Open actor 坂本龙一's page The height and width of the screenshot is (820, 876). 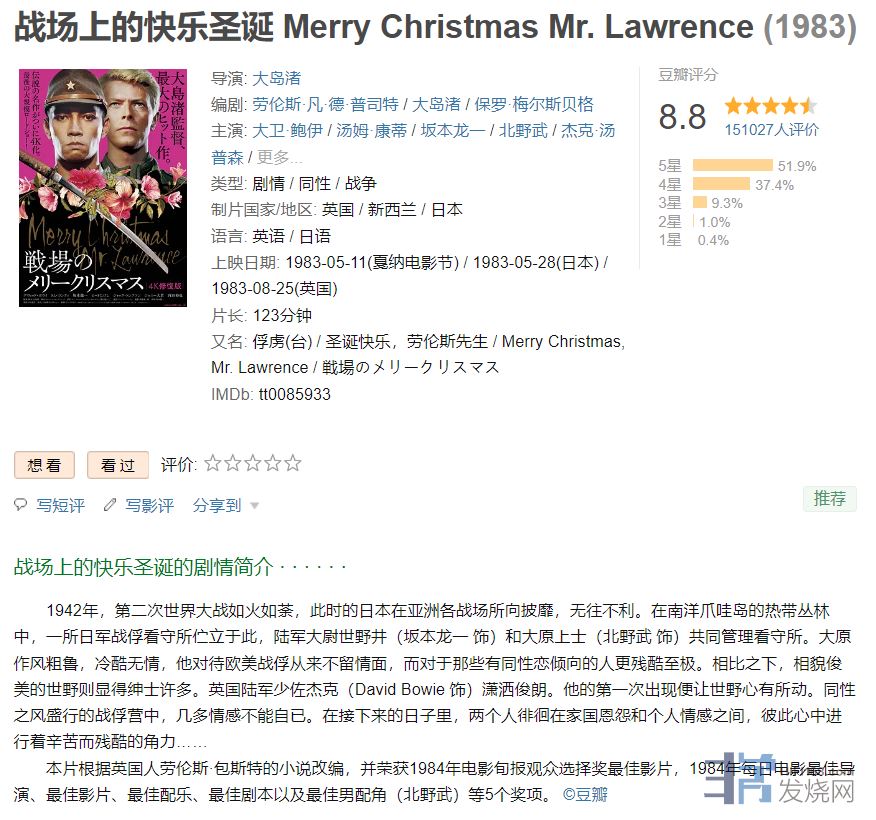coord(453,131)
